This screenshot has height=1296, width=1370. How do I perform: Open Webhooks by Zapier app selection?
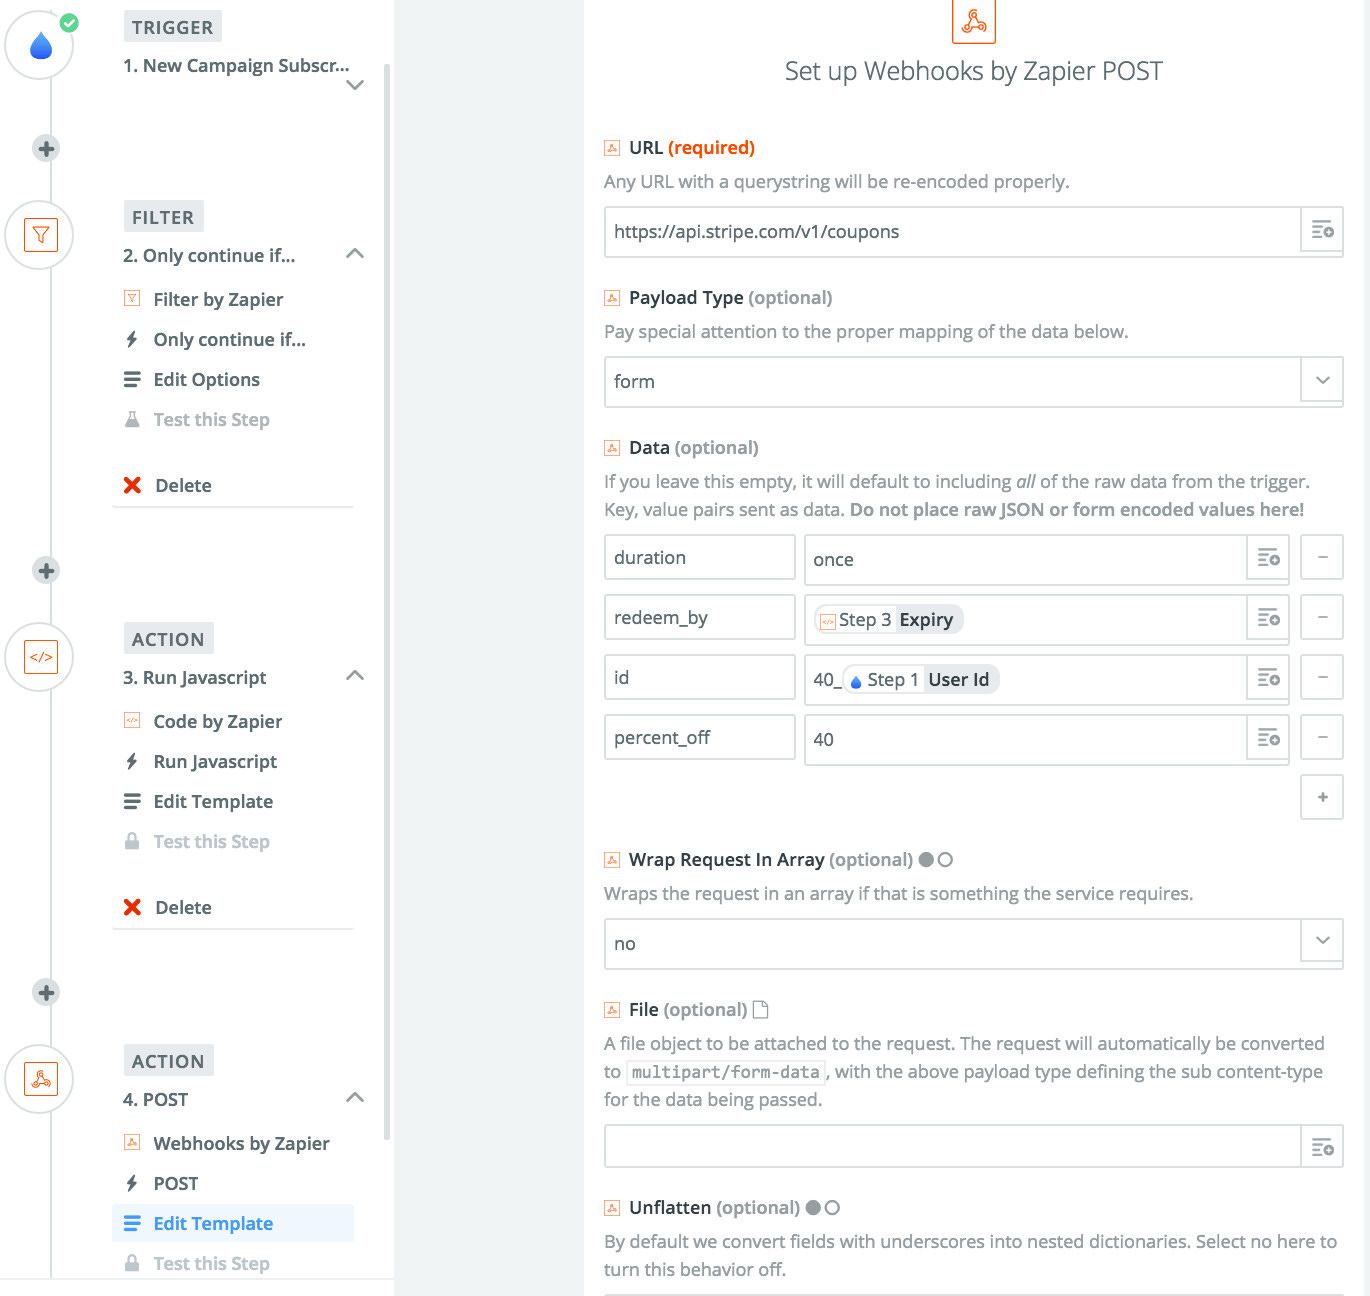[241, 1143]
